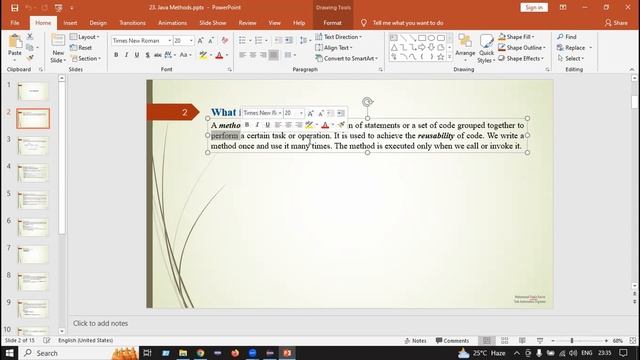Viewport: 640px width, 360px height.
Task: Click the Bullets list icon
Action: pyautogui.click(x=242, y=40)
